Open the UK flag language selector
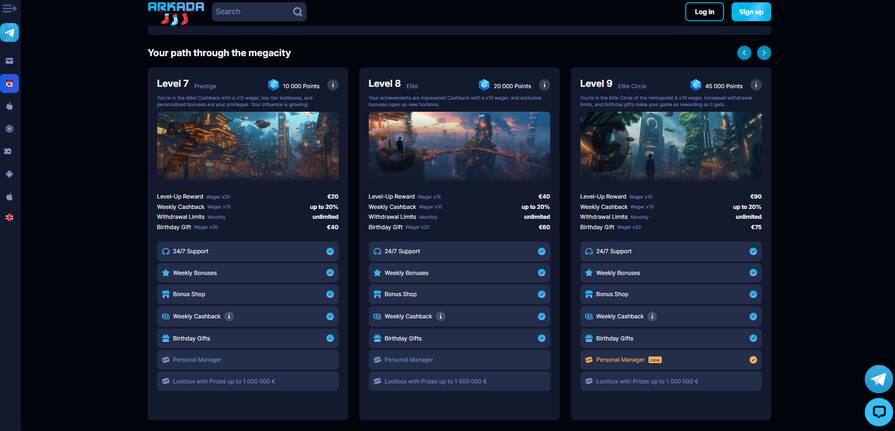 pyautogui.click(x=10, y=217)
